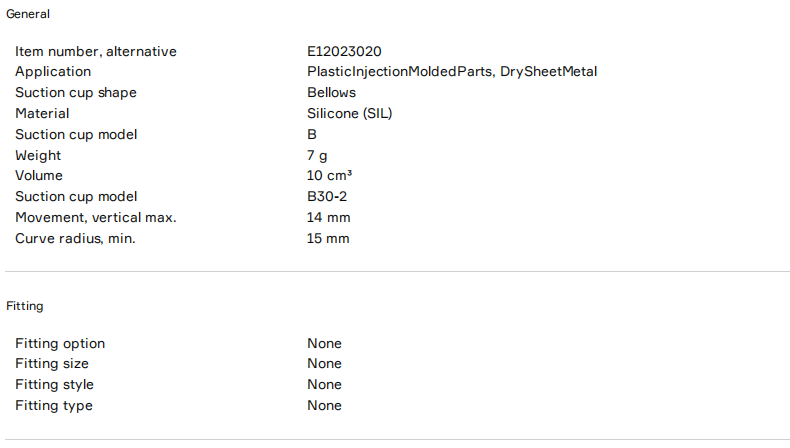Screen dimensions: 790x448
Task: Click the Volume row label
Action: 39,176
